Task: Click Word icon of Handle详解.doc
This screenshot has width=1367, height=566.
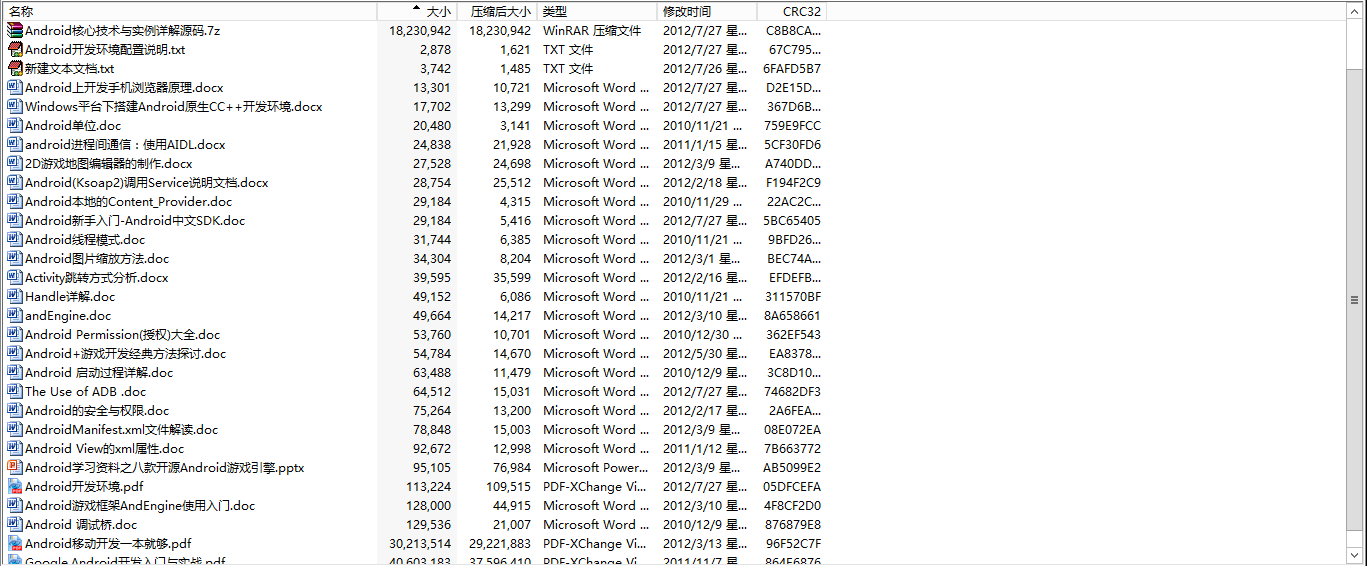Action: click(15, 296)
